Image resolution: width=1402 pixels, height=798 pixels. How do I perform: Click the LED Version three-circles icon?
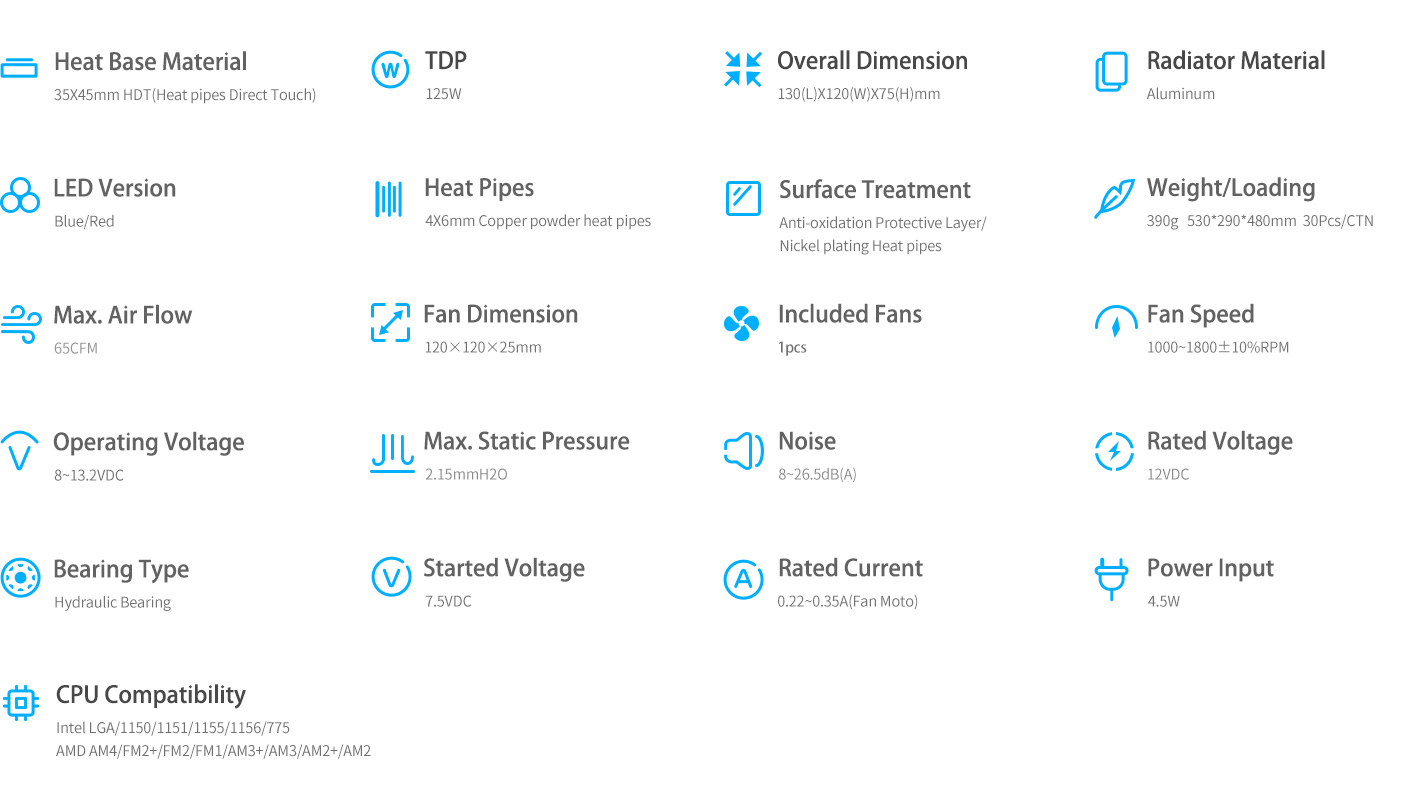tap(20, 195)
